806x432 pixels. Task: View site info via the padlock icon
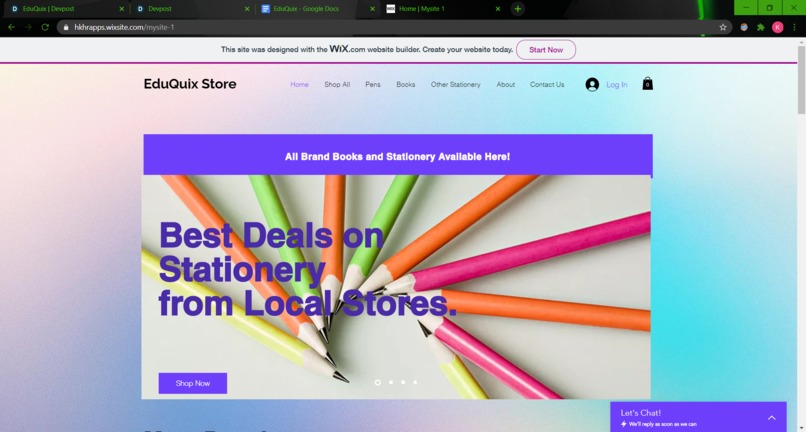[x=66, y=27]
